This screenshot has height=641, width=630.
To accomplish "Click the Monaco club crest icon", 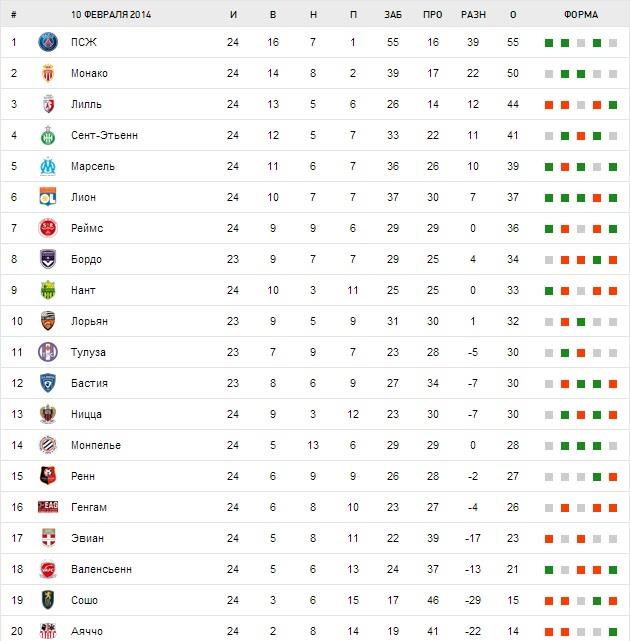I will (47, 73).
